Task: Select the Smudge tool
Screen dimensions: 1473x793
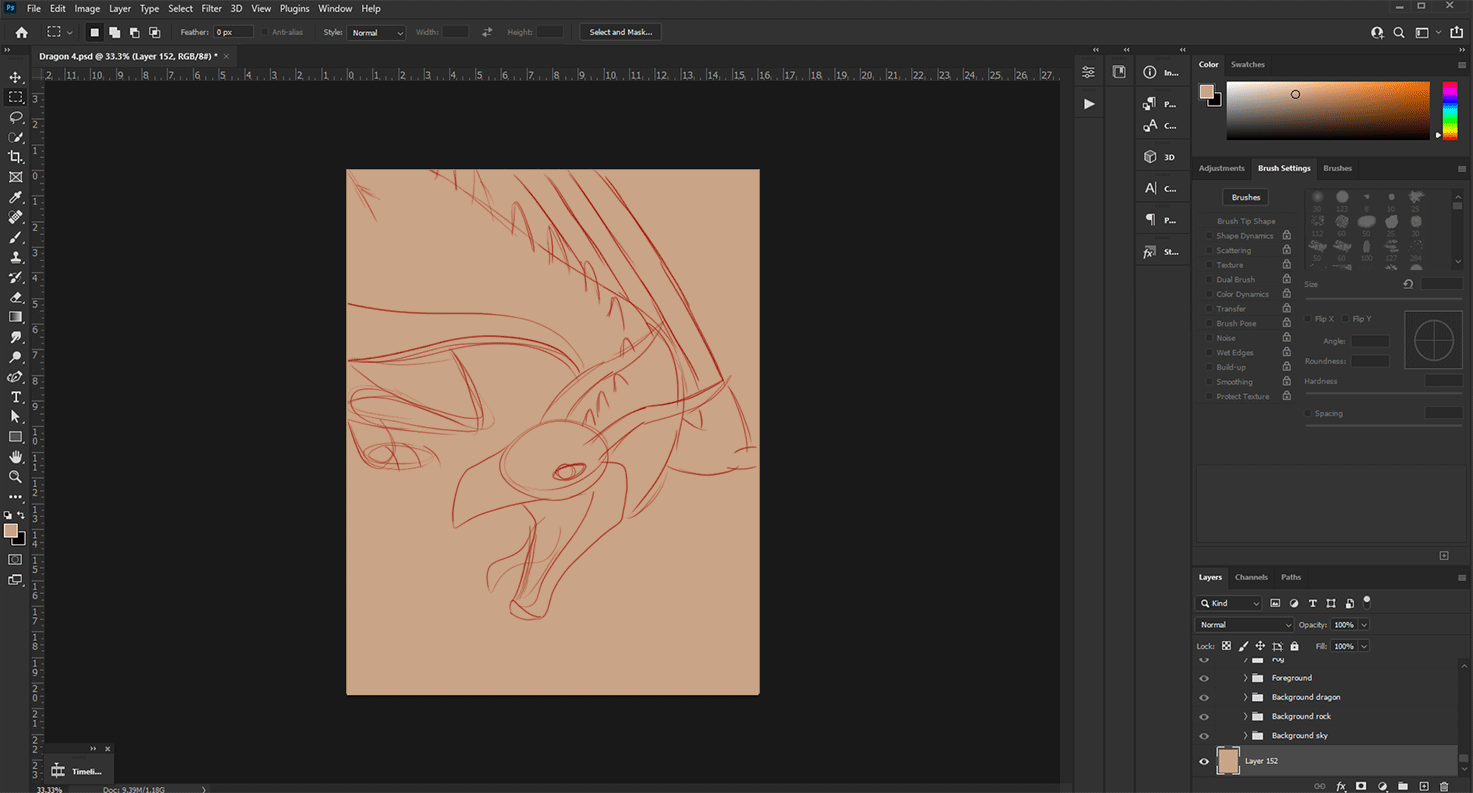Action: click(x=15, y=337)
